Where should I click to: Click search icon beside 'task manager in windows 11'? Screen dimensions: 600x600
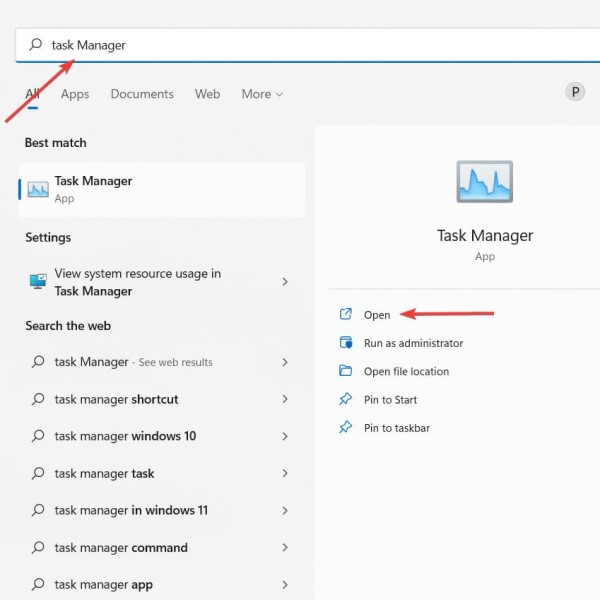click(38, 510)
